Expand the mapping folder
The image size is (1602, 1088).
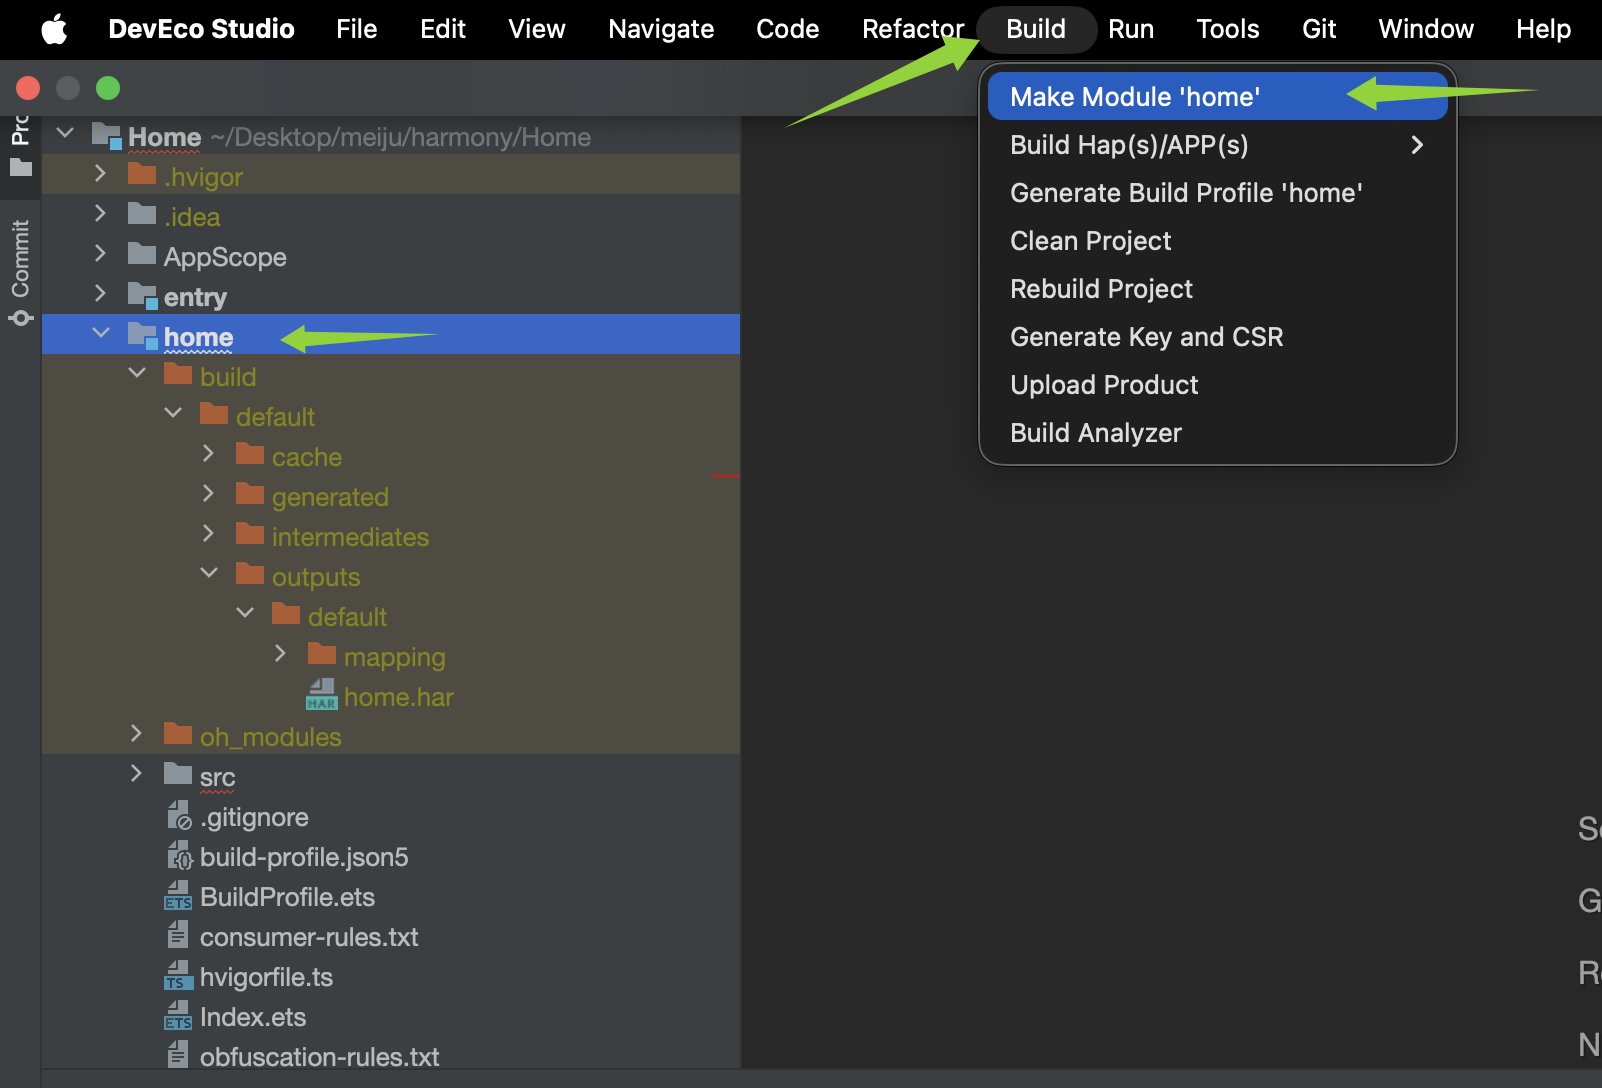coord(280,653)
